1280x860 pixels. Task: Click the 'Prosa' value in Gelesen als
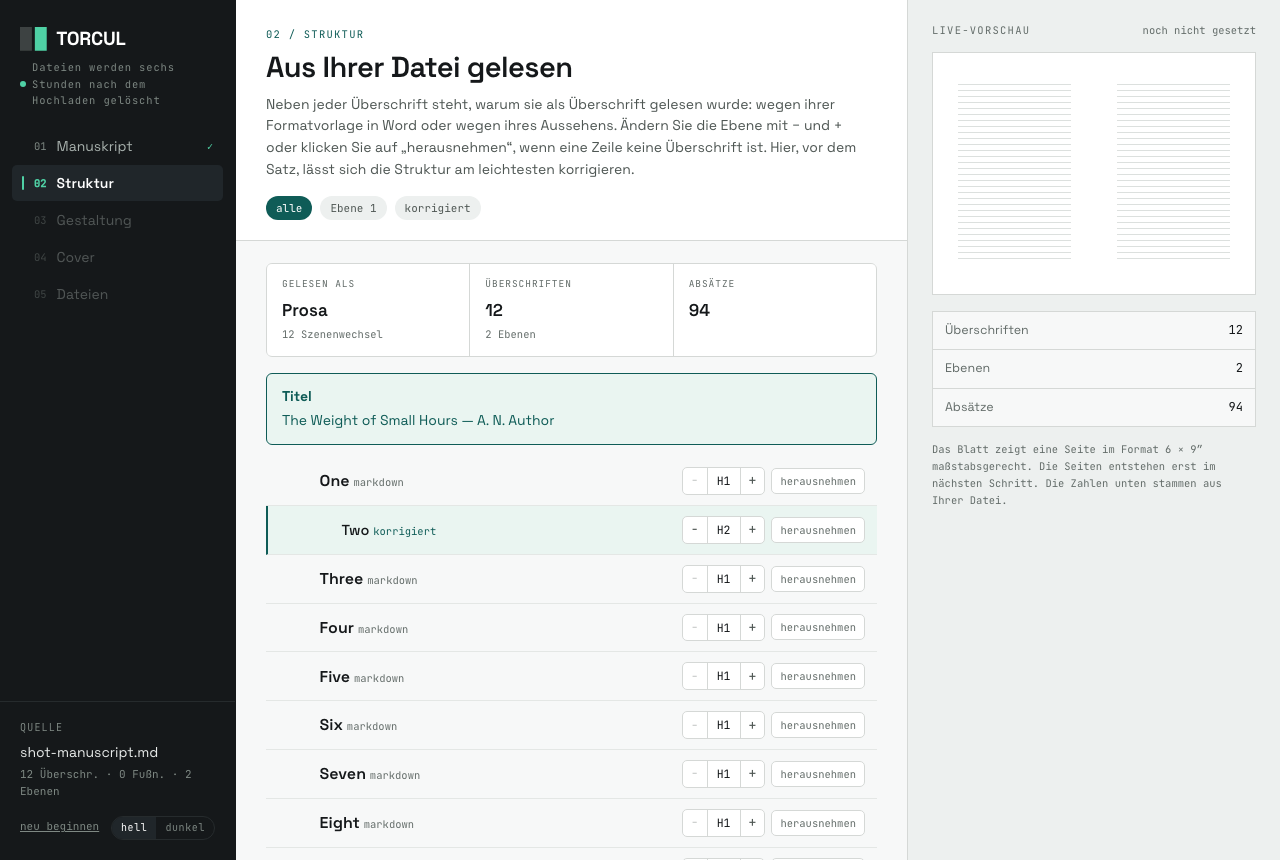305,310
